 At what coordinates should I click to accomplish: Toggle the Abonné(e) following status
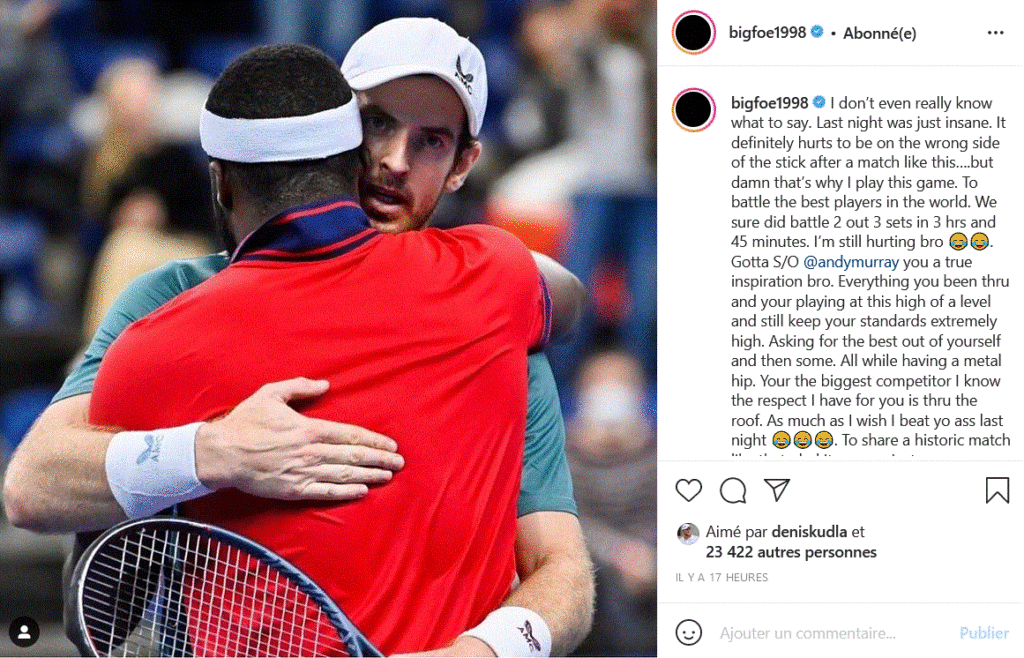tap(879, 33)
